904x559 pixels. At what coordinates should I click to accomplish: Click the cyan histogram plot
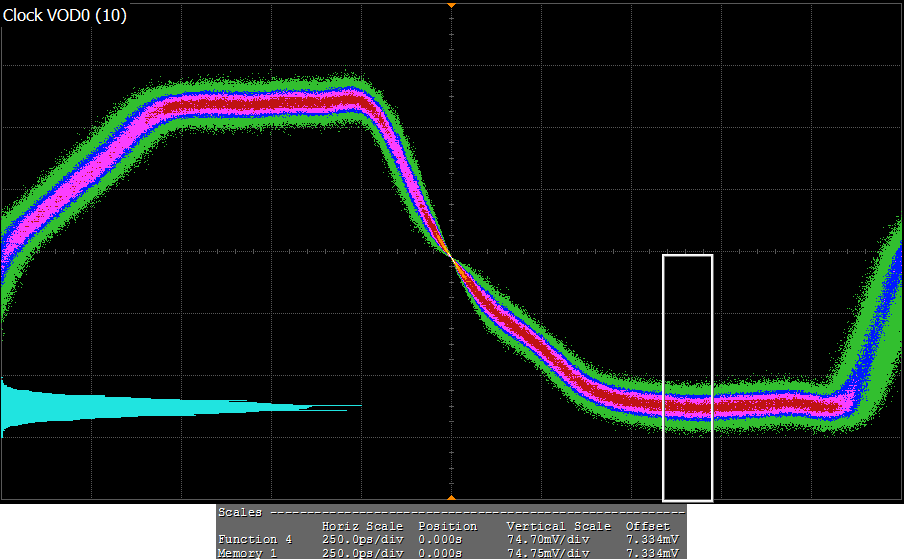coord(150,407)
